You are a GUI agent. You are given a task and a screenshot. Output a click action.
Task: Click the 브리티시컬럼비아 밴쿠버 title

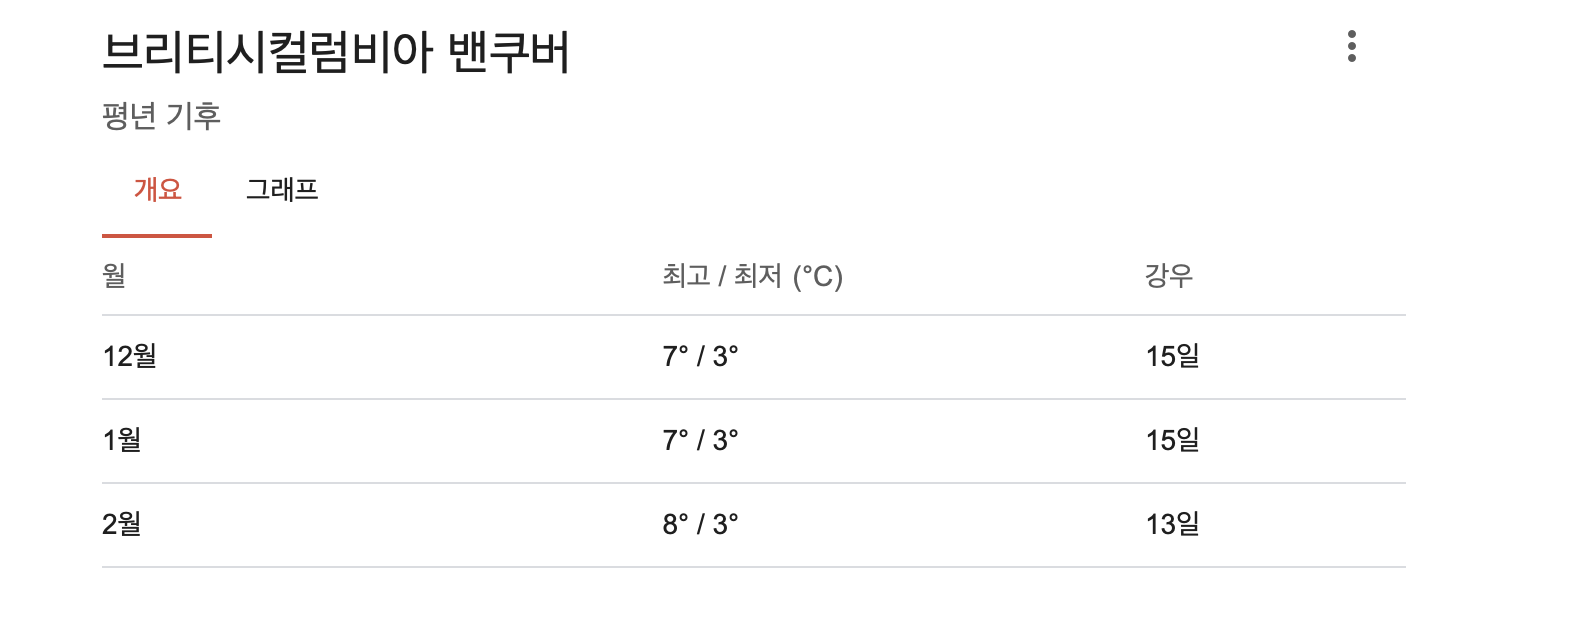pos(336,52)
